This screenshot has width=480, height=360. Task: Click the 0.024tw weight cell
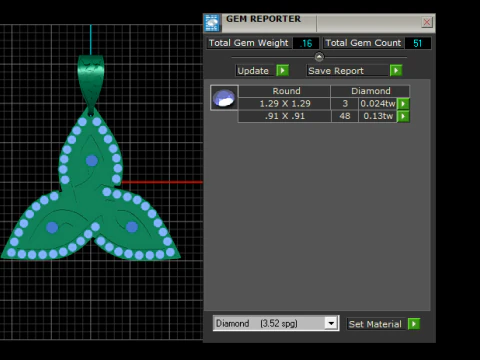tap(378, 104)
